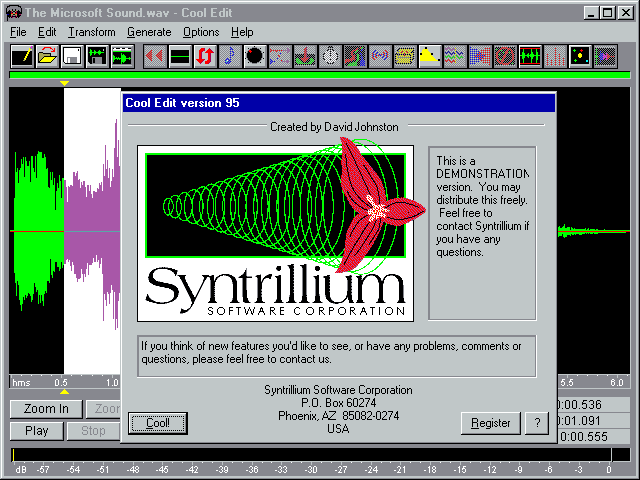
Task: Click the blue echo waves icon
Action: [380, 56]
